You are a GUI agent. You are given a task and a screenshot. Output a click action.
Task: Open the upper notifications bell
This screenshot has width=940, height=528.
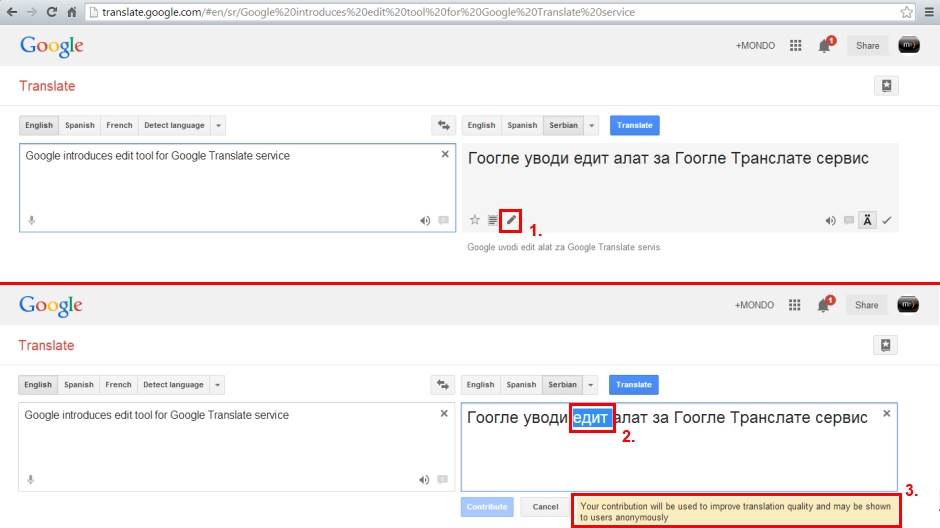(825, 45)
